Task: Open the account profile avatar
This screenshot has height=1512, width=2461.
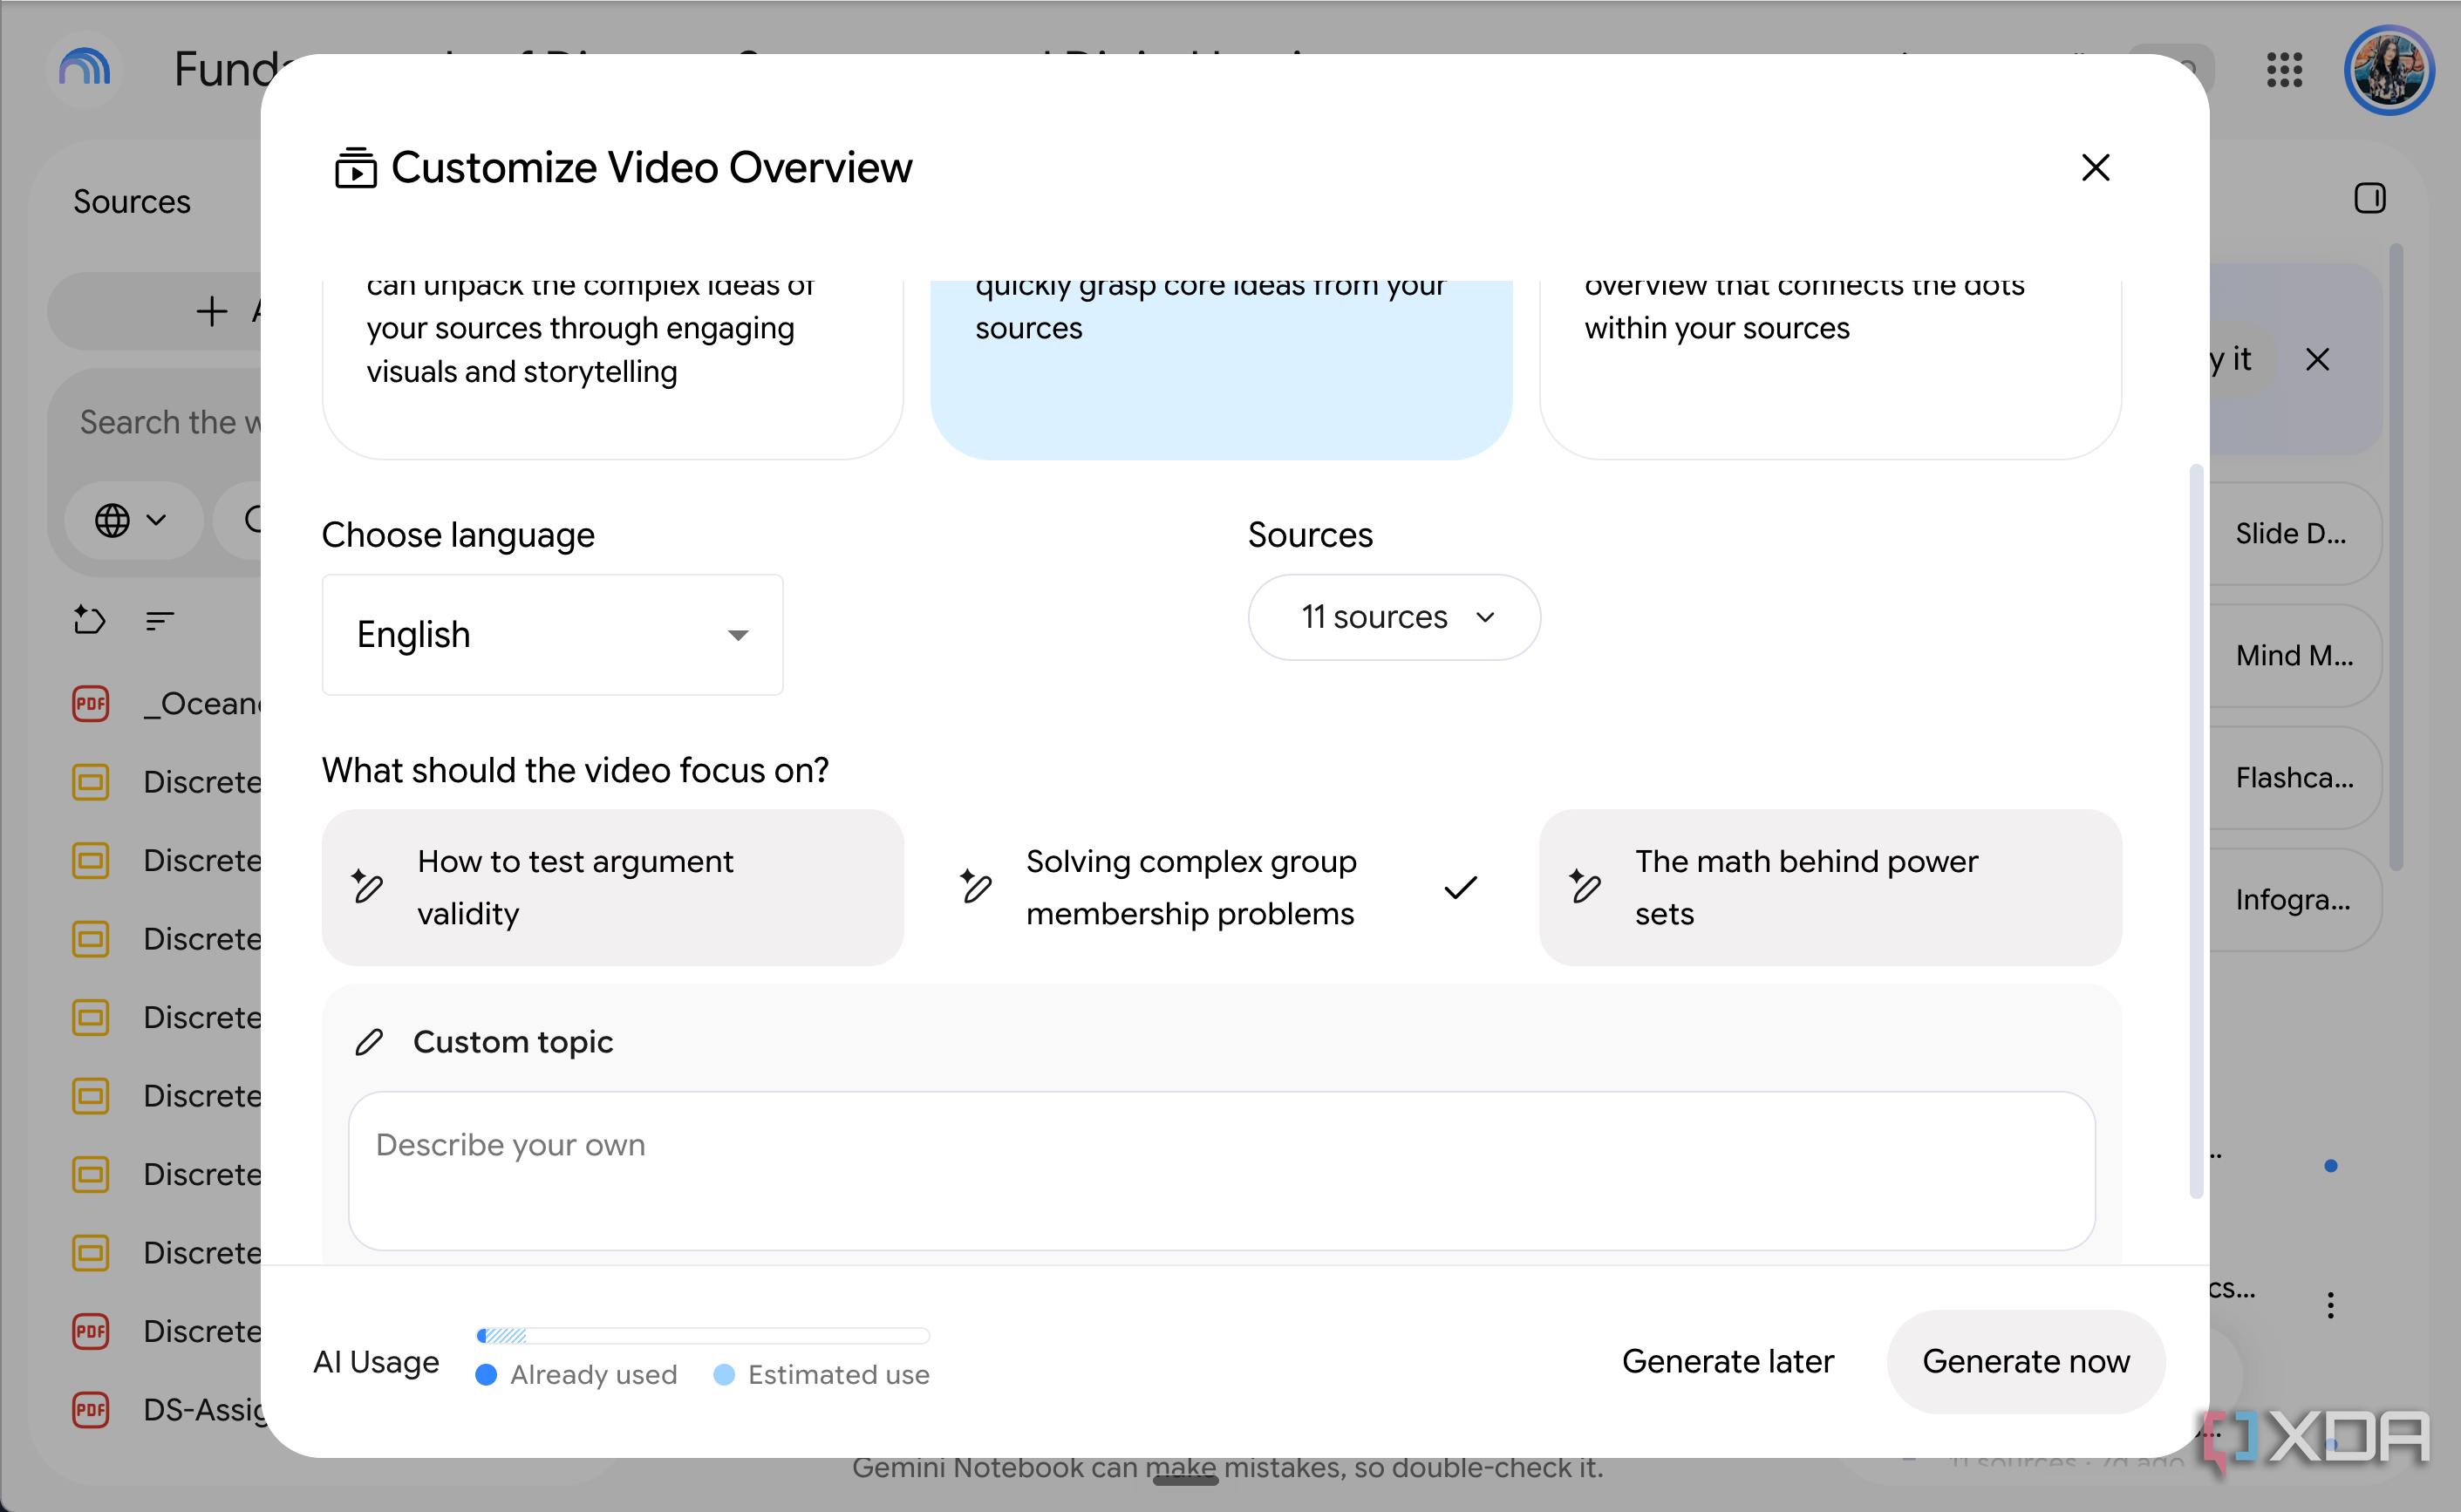Action: click(2389, 70)
